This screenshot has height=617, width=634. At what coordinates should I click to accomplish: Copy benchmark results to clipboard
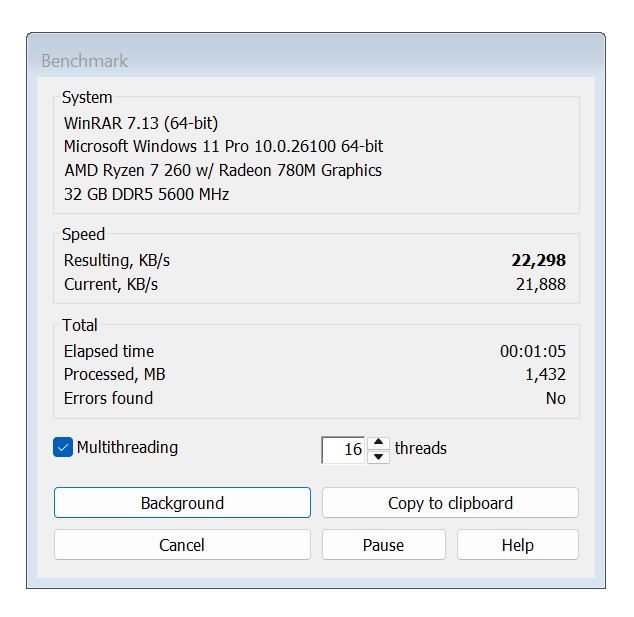(x=450, y=503)
